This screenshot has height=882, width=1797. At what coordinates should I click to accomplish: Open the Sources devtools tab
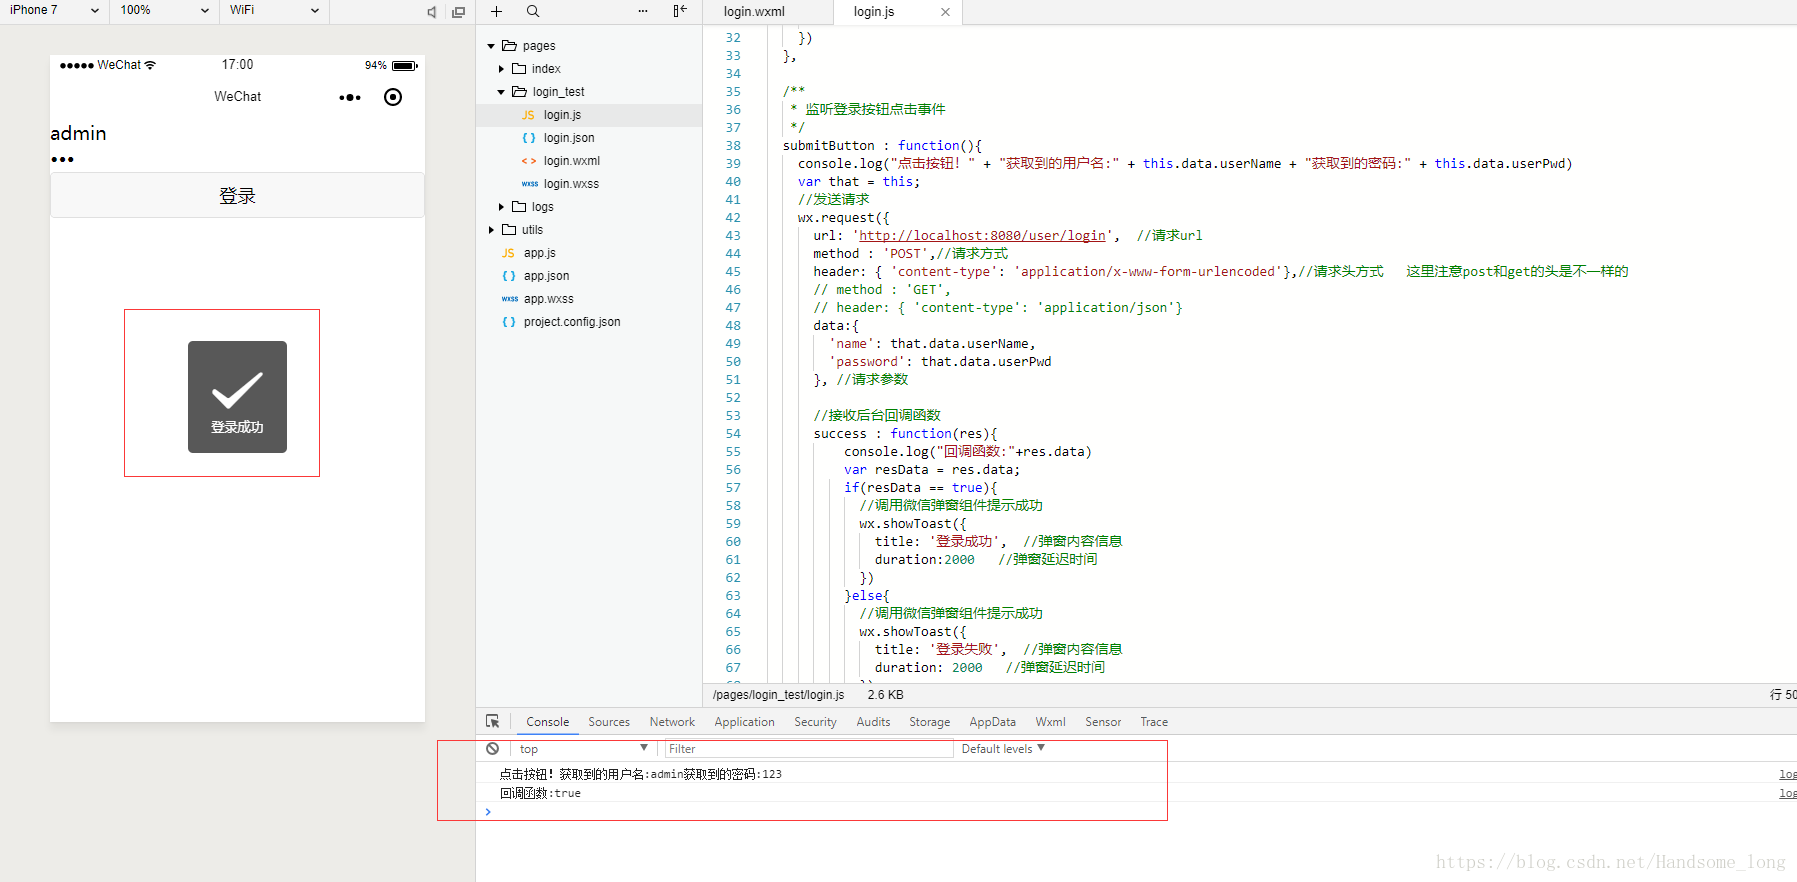(609, 722)
